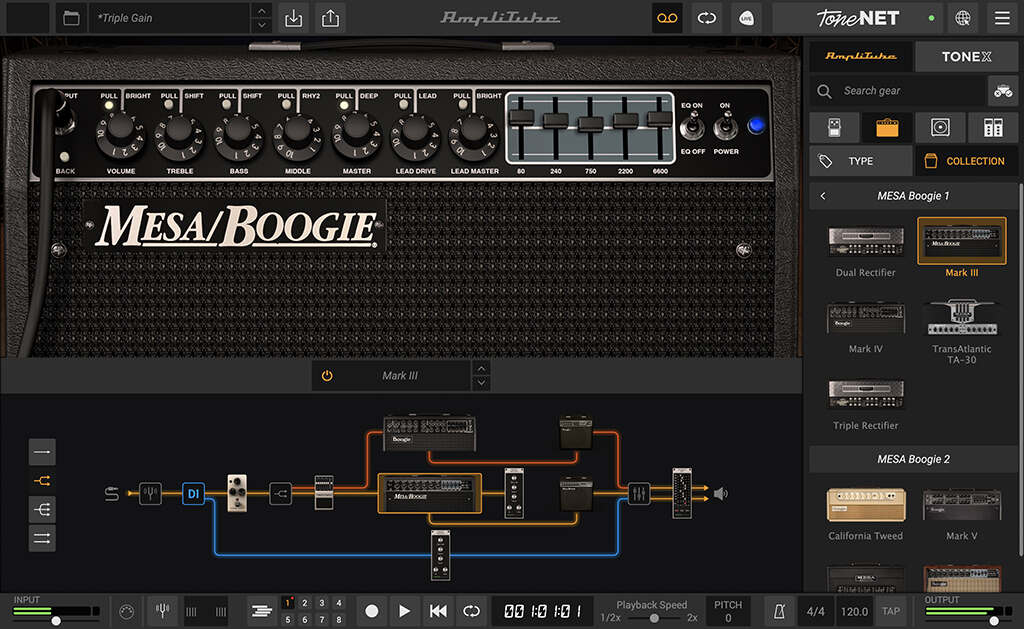Viewport: 1024px width, 629px height.
Task: Enable loop playback mode
Action: 470,610
